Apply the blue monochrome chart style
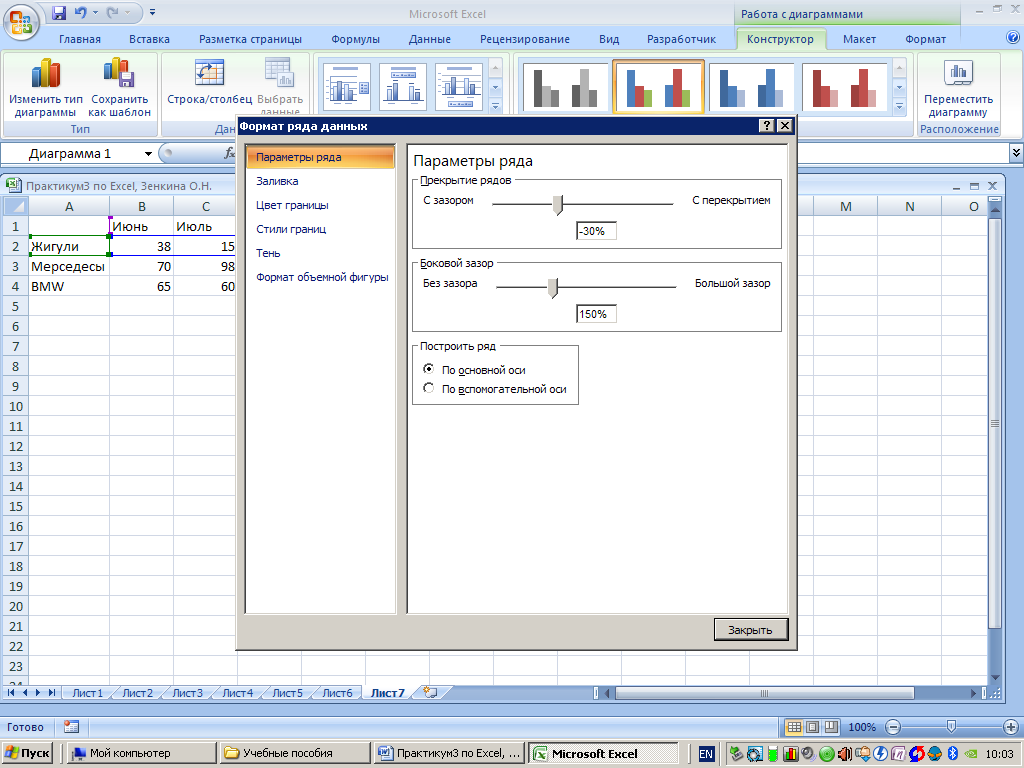 (751, 87)
